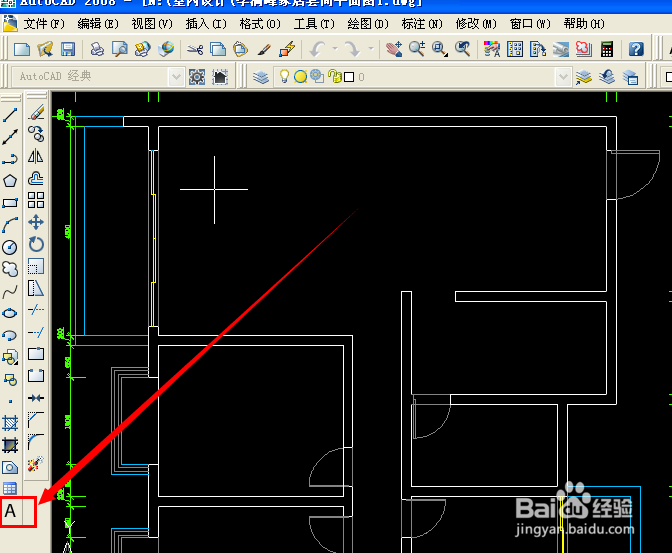
Task: Select the Explode modify tool
Action: coord(36,464)
